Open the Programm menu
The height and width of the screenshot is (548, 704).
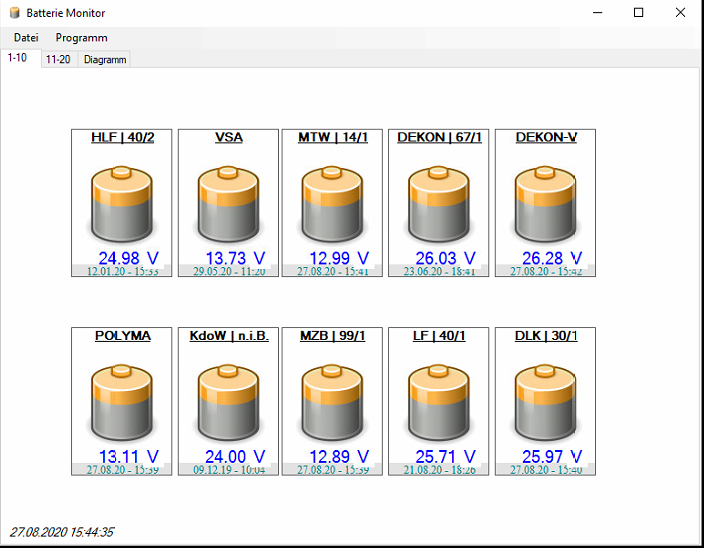(81, 37)
